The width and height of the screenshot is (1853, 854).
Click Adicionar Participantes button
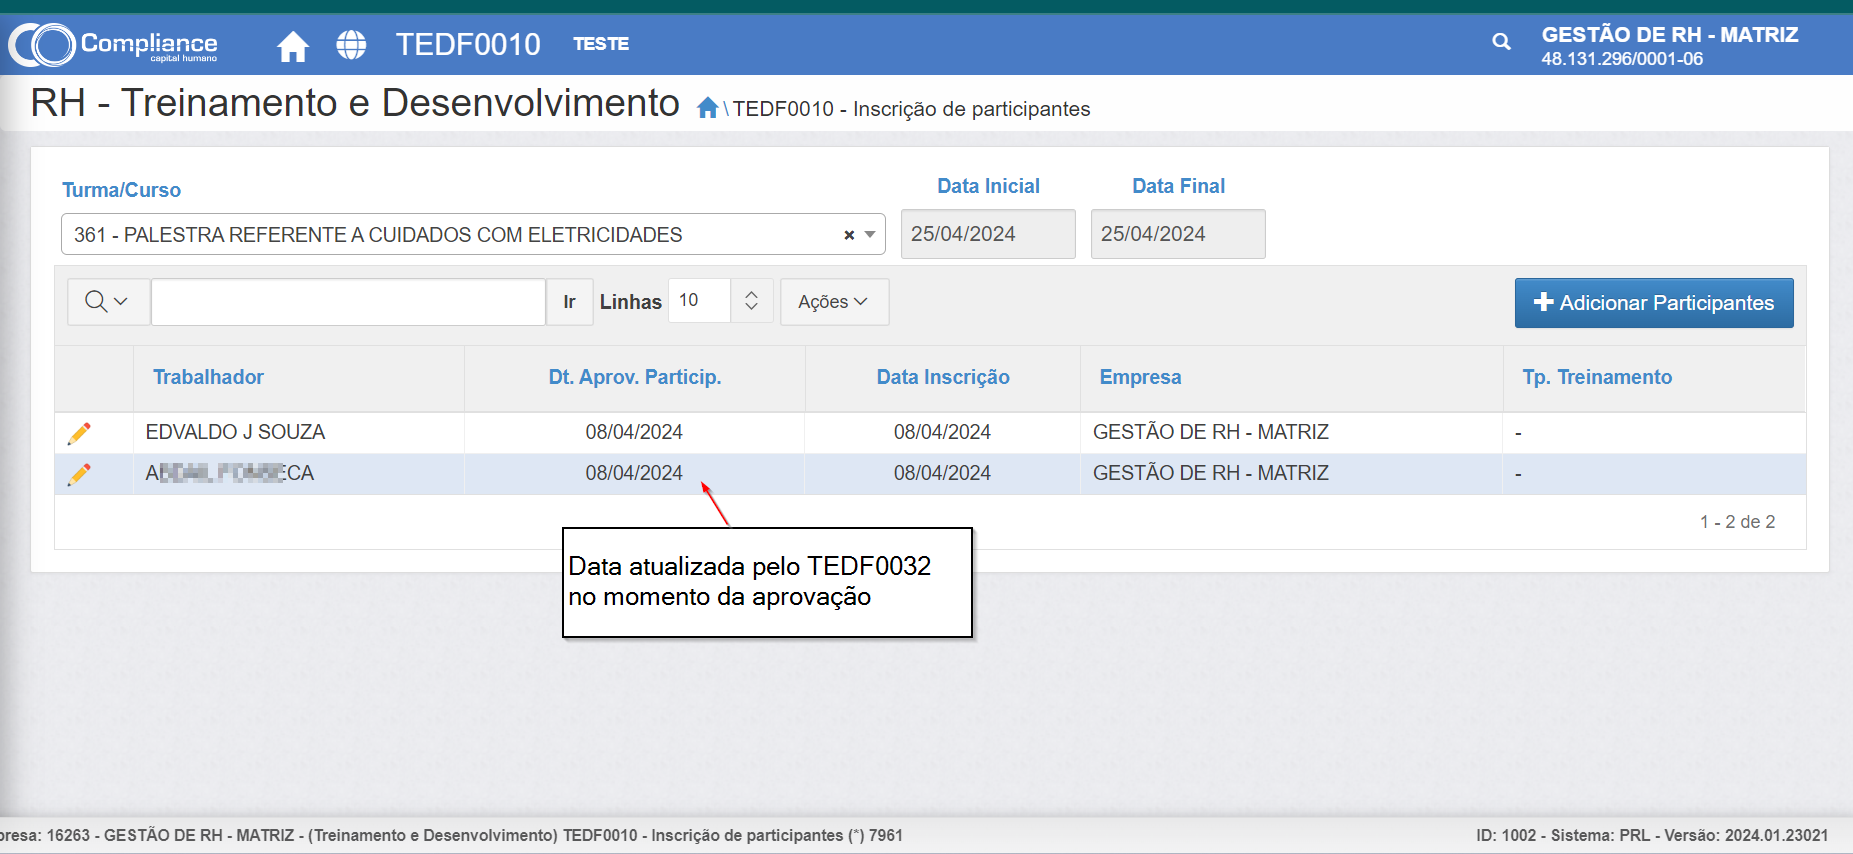1654,303
